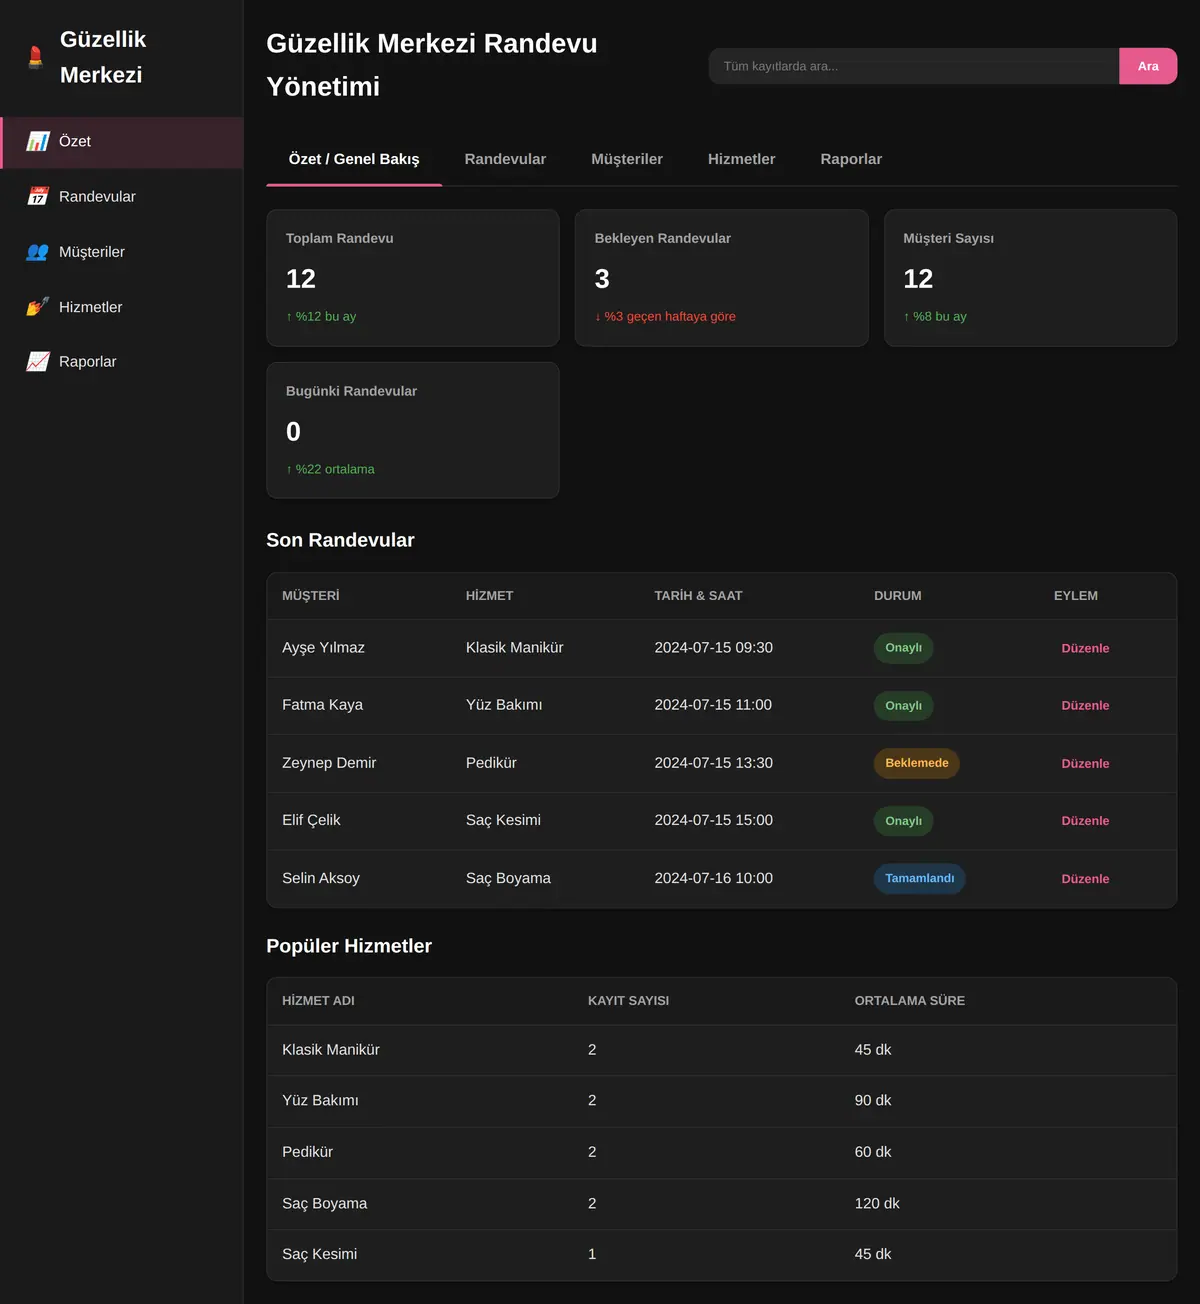Click the Toplam Randevu stat card

click(x=413, y=278)
